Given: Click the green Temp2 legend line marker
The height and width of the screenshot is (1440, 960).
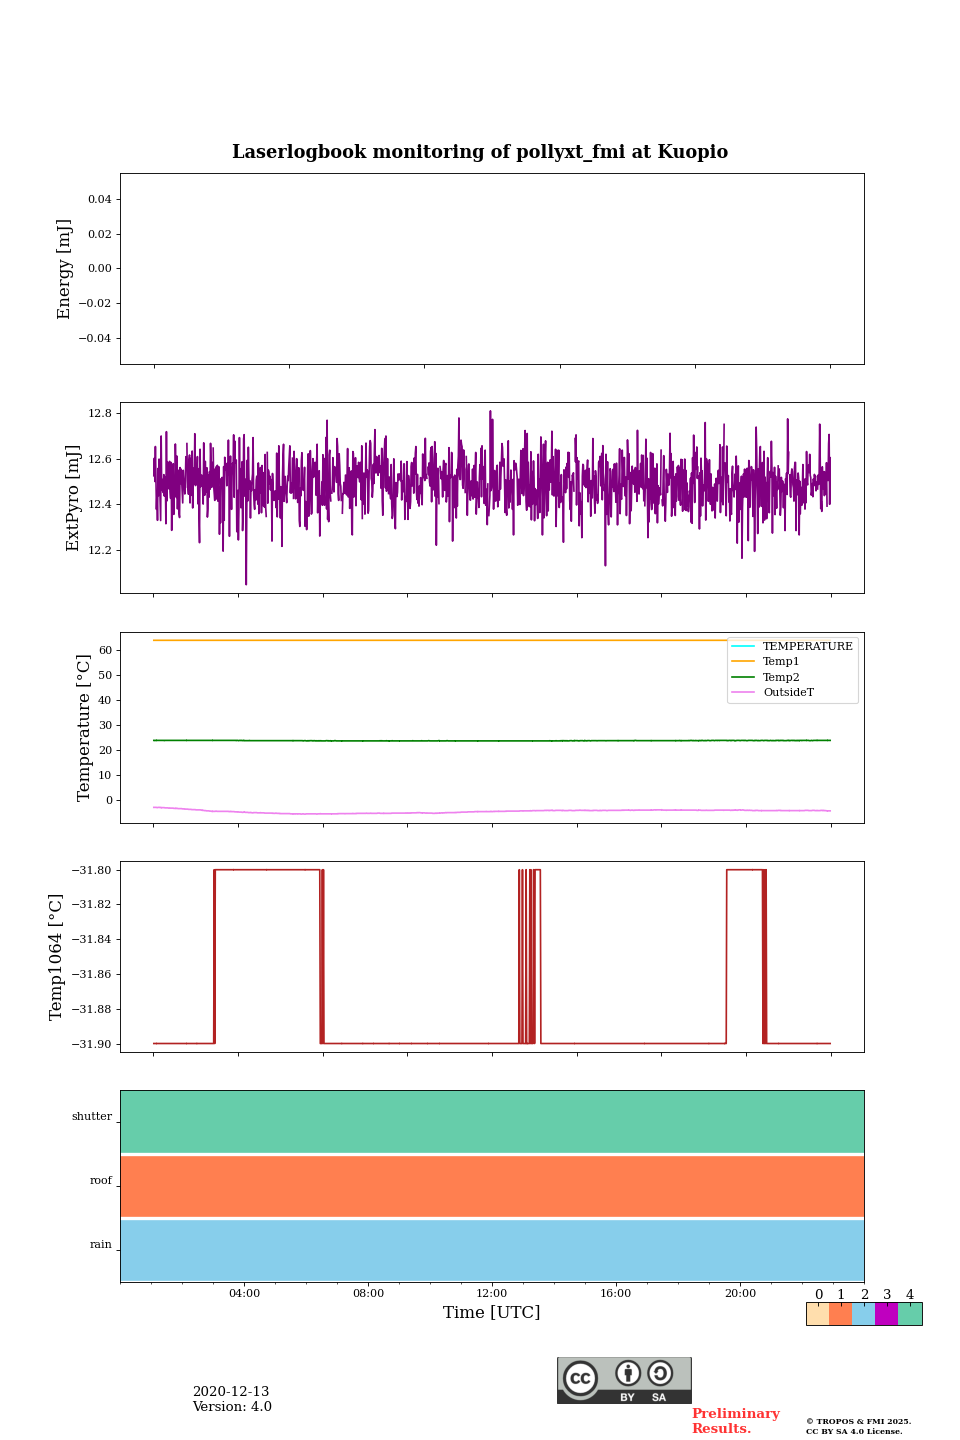Looking at the screenshot, I should [x=743, y=678].
